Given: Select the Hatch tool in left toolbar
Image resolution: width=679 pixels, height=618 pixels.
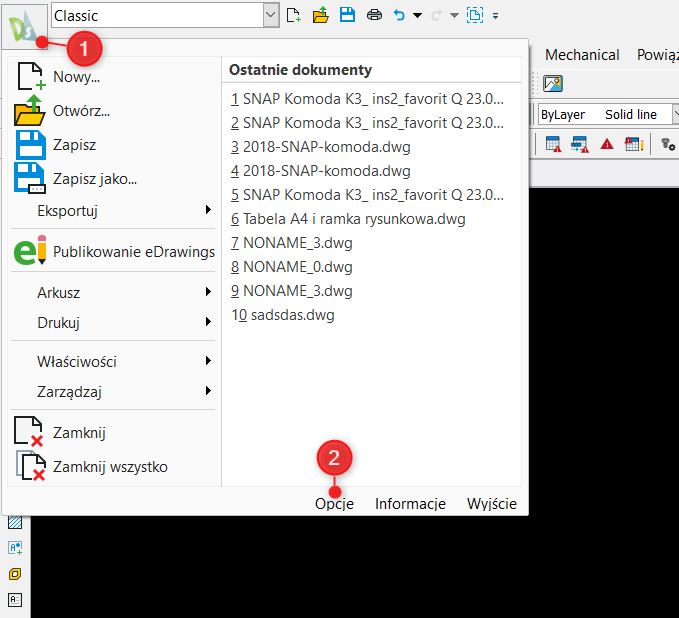Looking at the screenshot, I should (x=15, y=522).
